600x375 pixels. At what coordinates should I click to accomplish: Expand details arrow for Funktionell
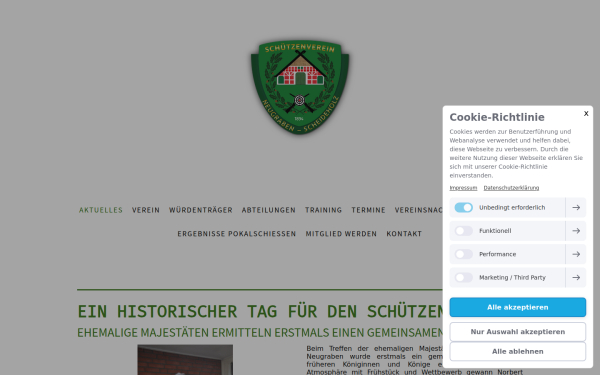tap(576, 231)
